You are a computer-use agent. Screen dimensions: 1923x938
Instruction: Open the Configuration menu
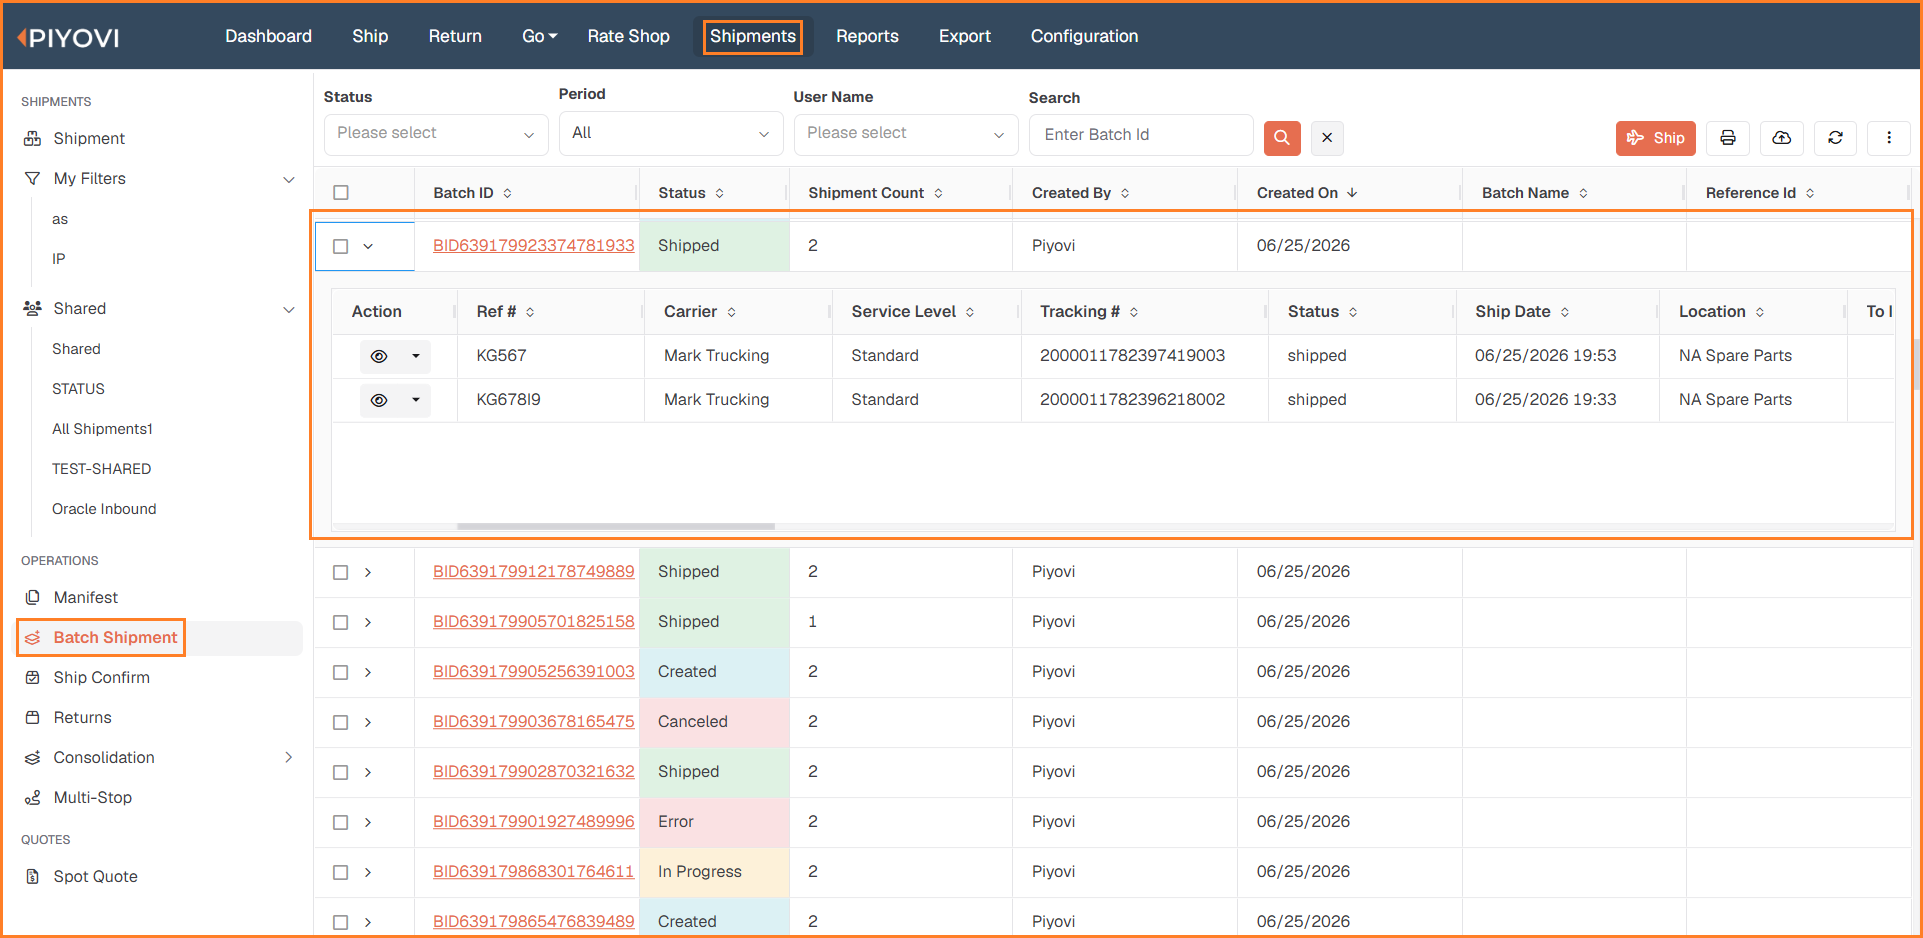coord(1084,36)
